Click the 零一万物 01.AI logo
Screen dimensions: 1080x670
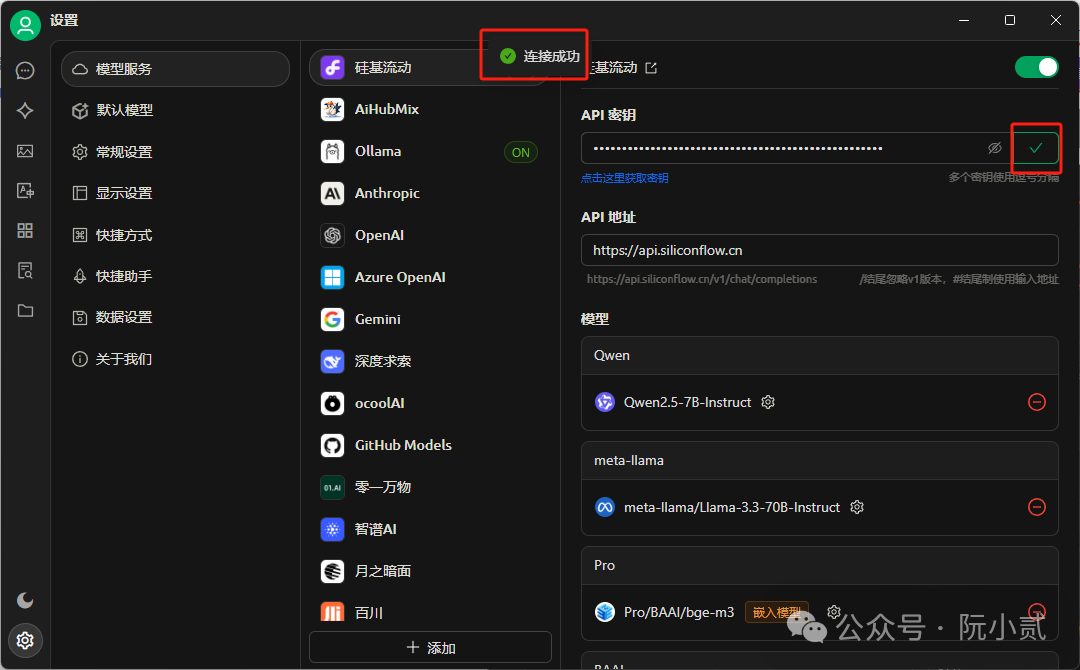point(333,488)
